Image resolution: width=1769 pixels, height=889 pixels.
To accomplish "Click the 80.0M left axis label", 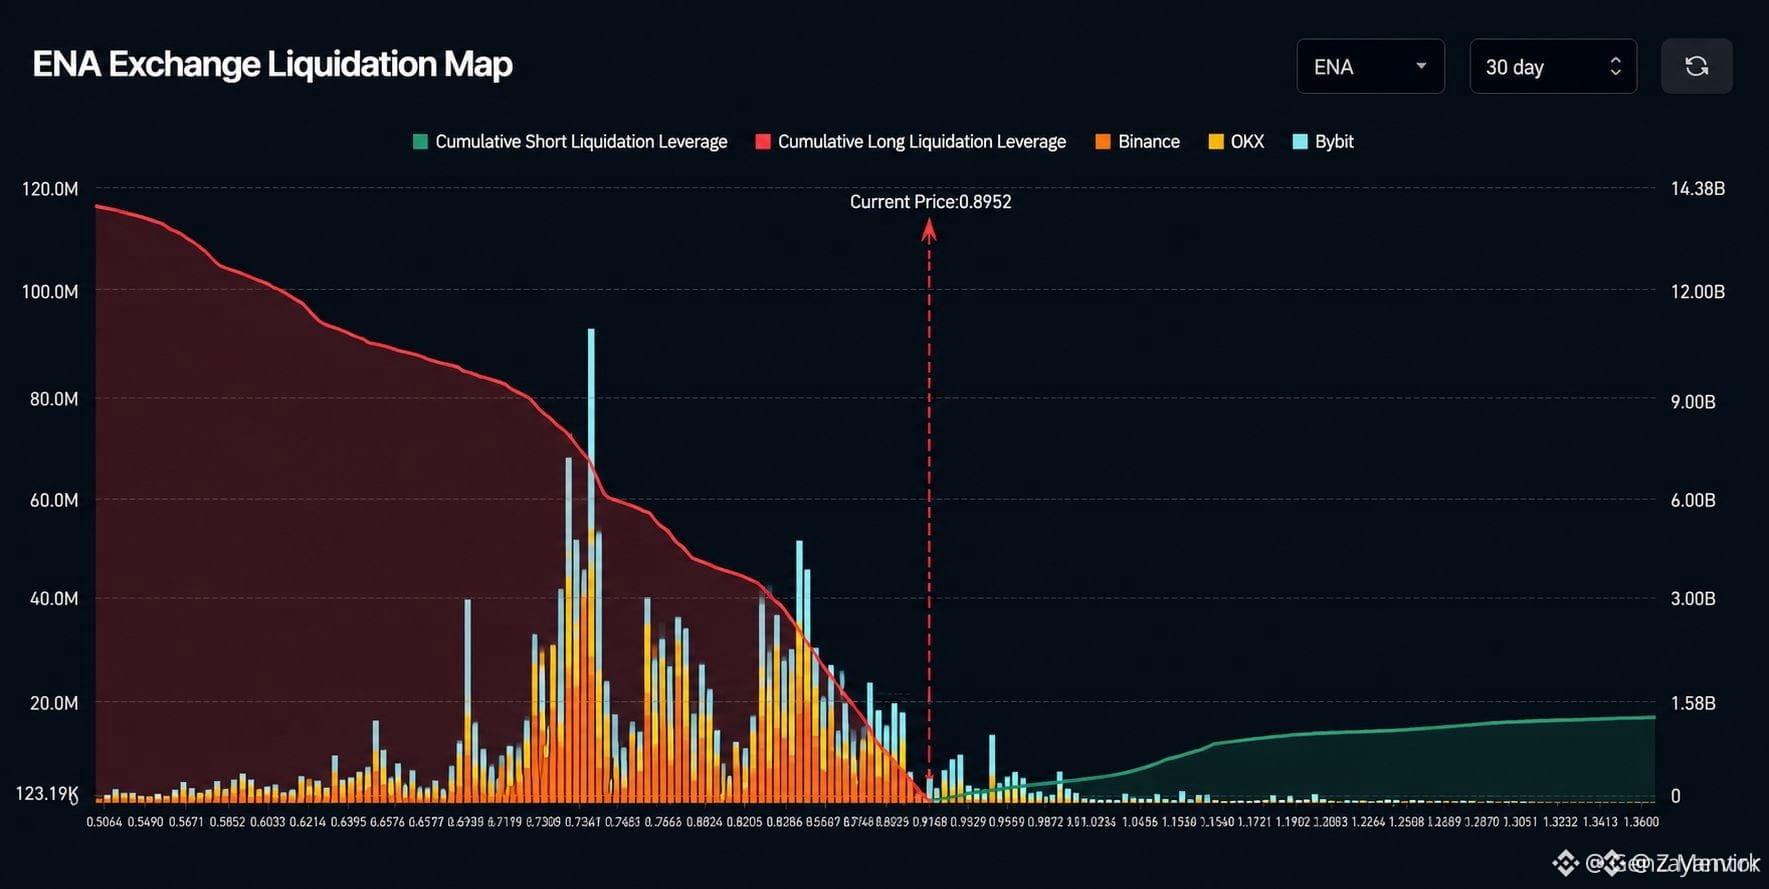I will point(54,399).
